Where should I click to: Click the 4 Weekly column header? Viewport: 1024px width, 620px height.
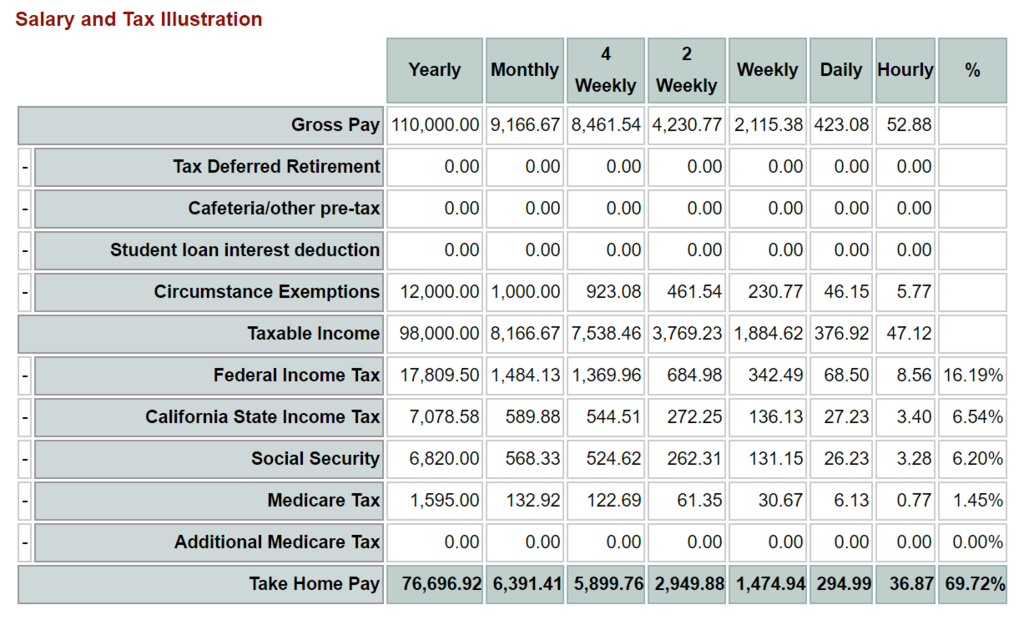pos(606,70)
